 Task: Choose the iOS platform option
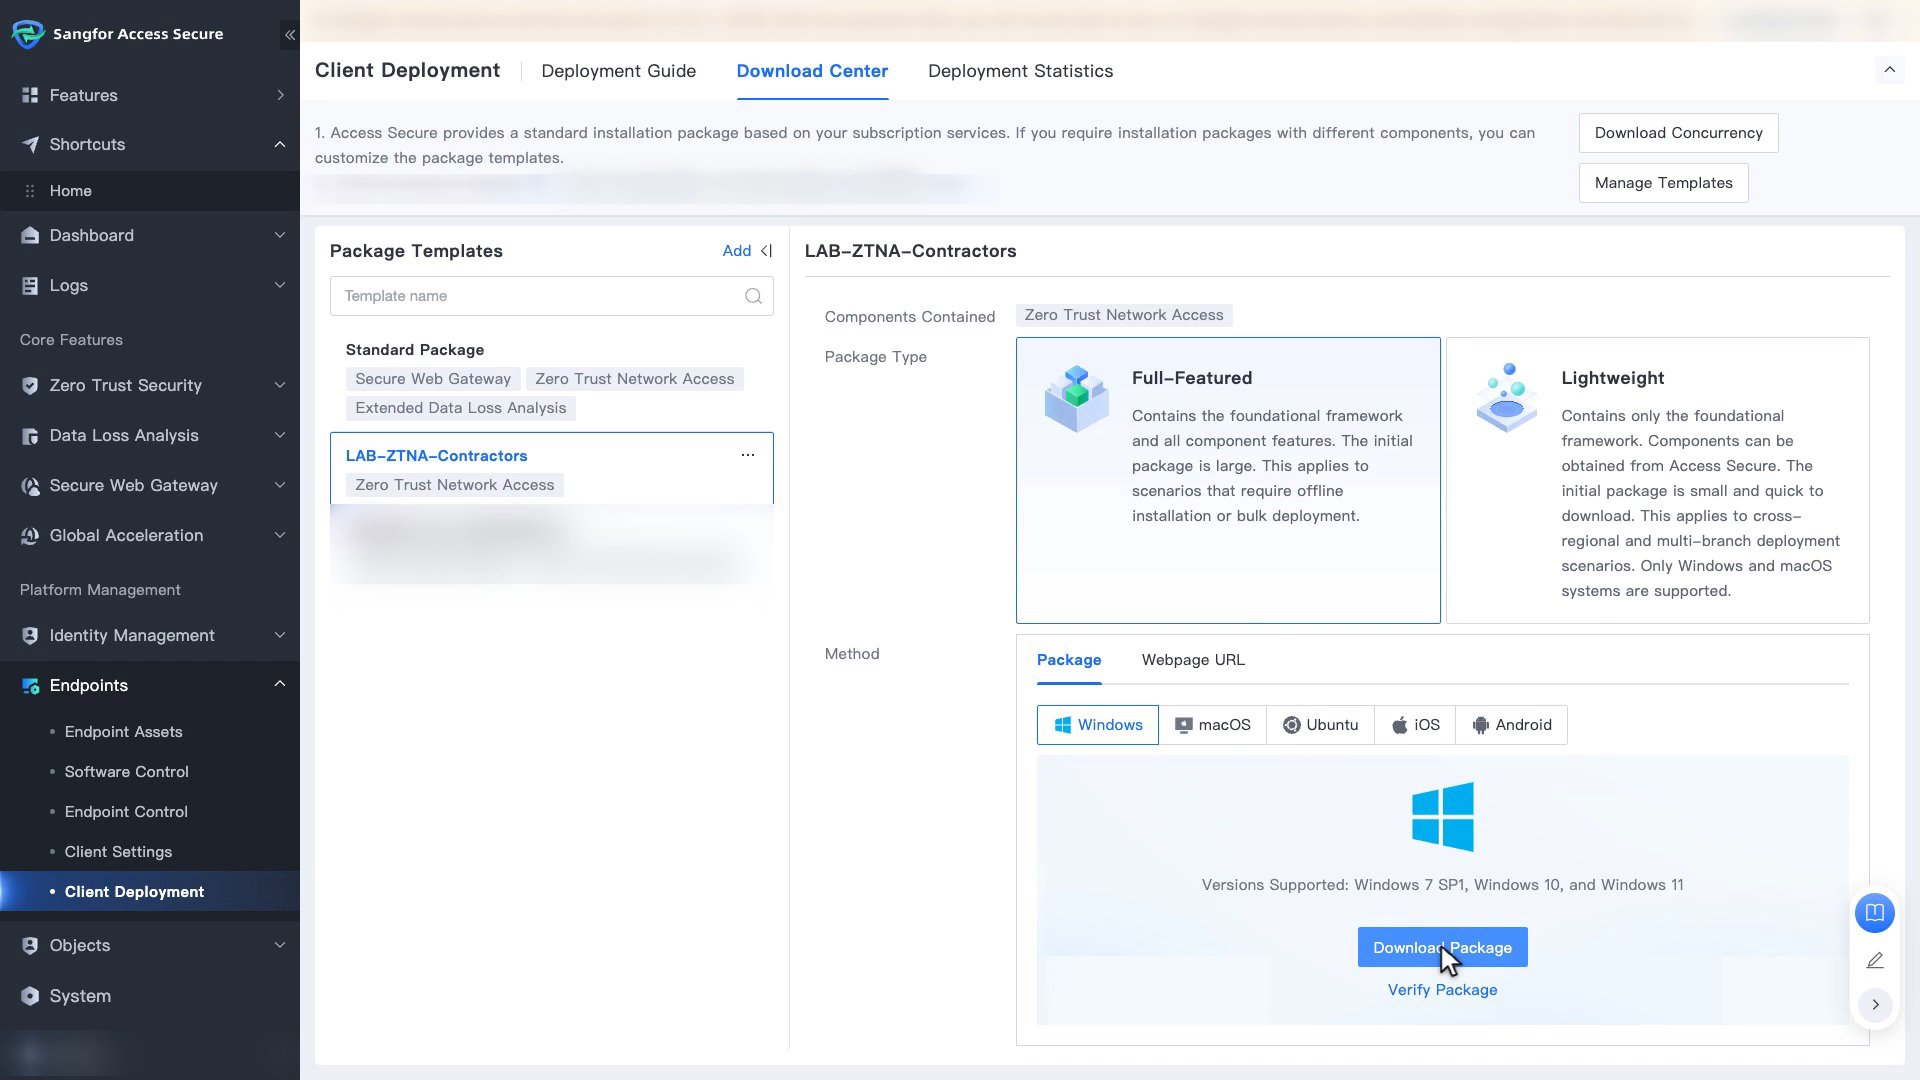click(x=1415, y=725)
